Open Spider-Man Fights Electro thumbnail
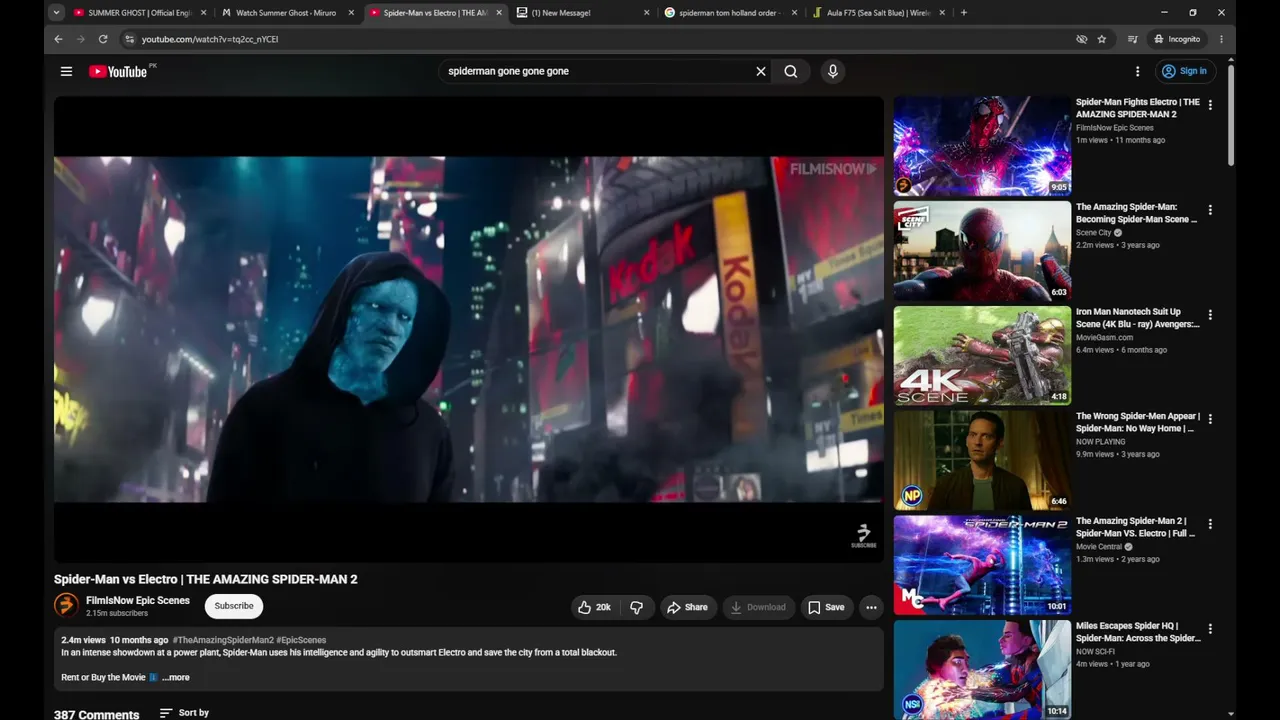 [982, 146]
